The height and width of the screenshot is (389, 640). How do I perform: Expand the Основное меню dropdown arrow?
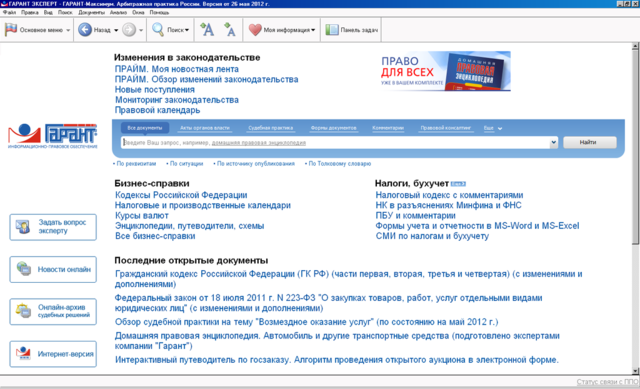tap(68, 30)
